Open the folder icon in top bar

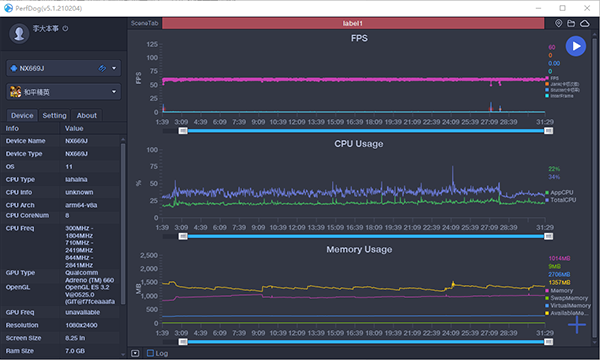pos(571,23)
